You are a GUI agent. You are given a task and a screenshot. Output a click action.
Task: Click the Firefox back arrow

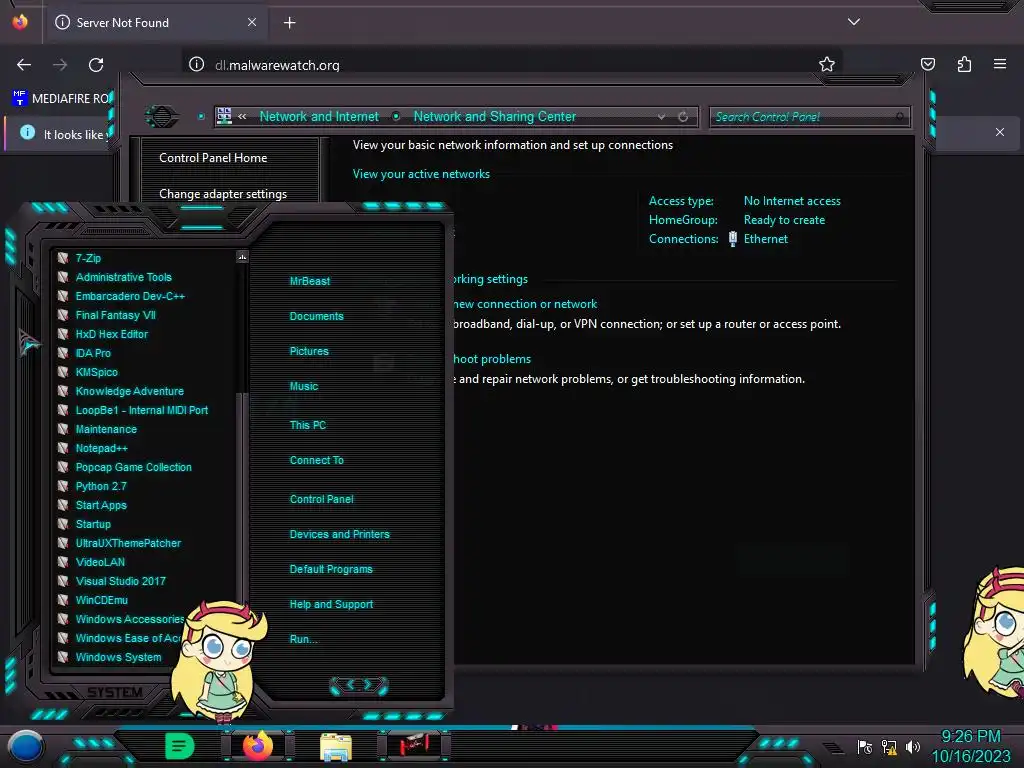[x=24, y=65]
